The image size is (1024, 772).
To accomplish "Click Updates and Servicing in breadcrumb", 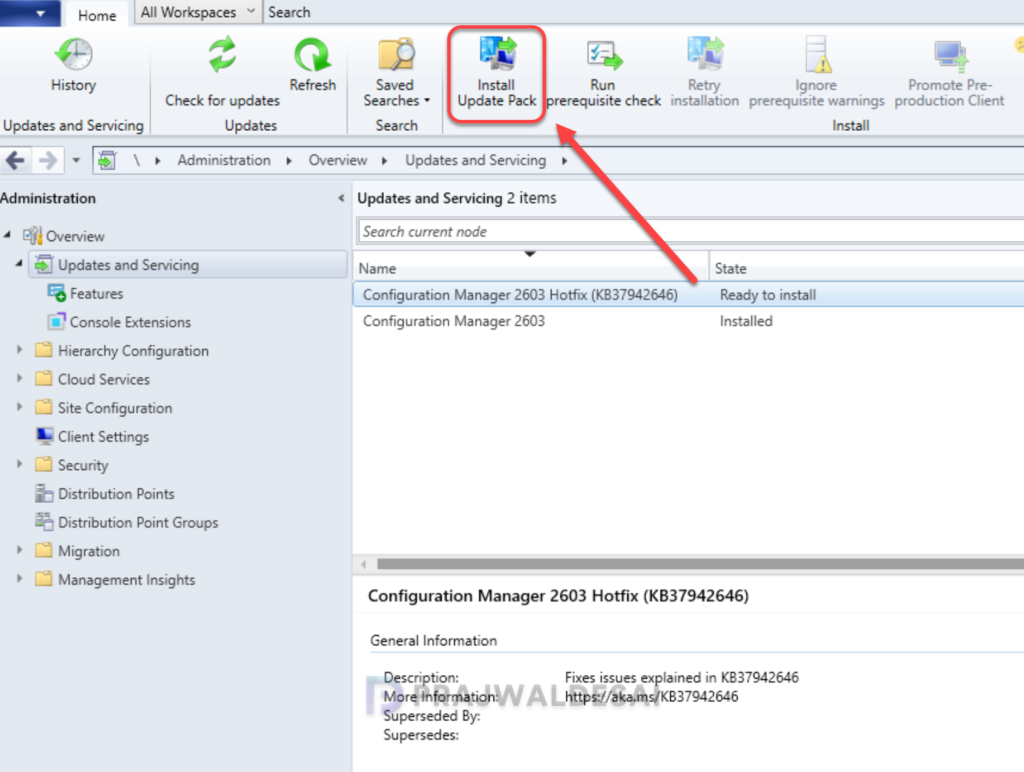I will pos(475,160).
